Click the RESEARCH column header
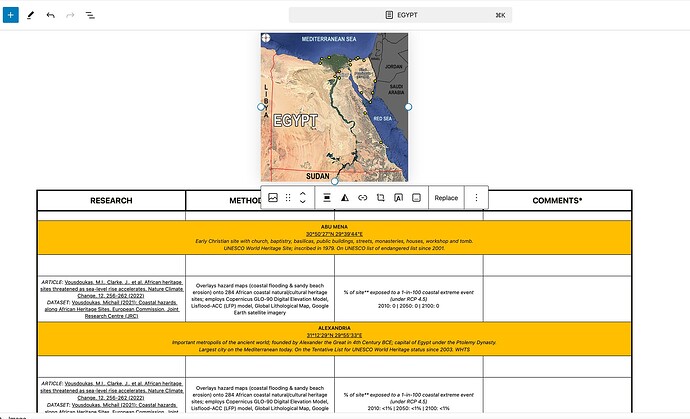 [x=111, y=201]
